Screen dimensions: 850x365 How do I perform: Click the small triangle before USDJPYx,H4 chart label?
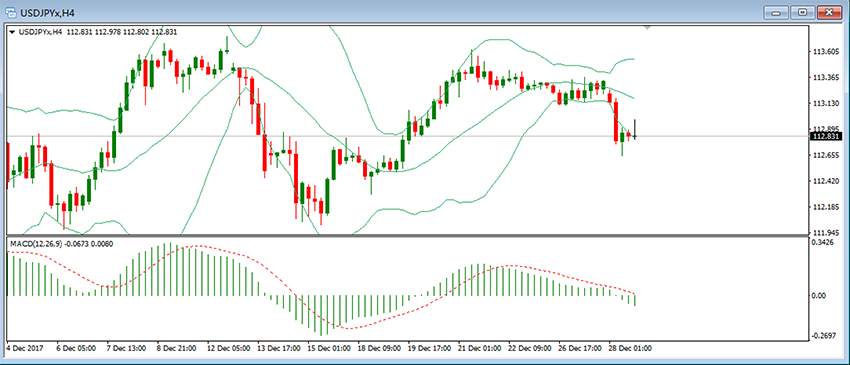coord(12,32)
